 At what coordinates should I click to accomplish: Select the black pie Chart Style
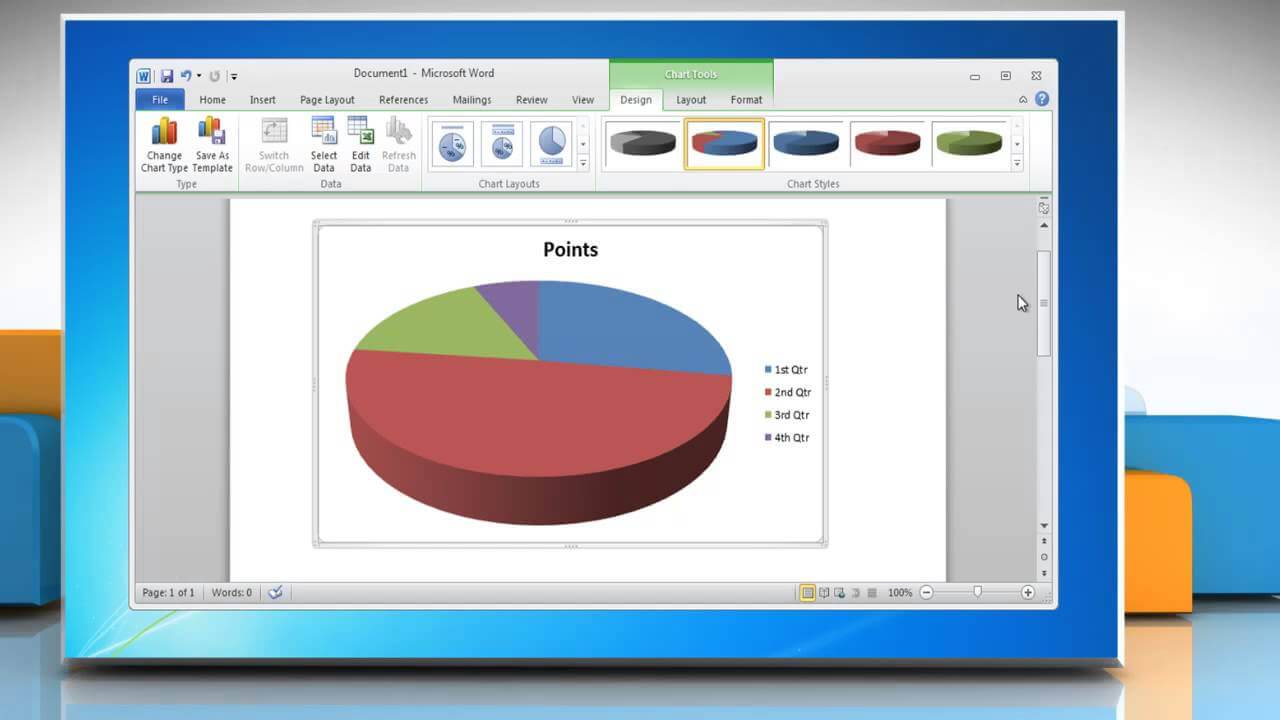click(641, 143)
